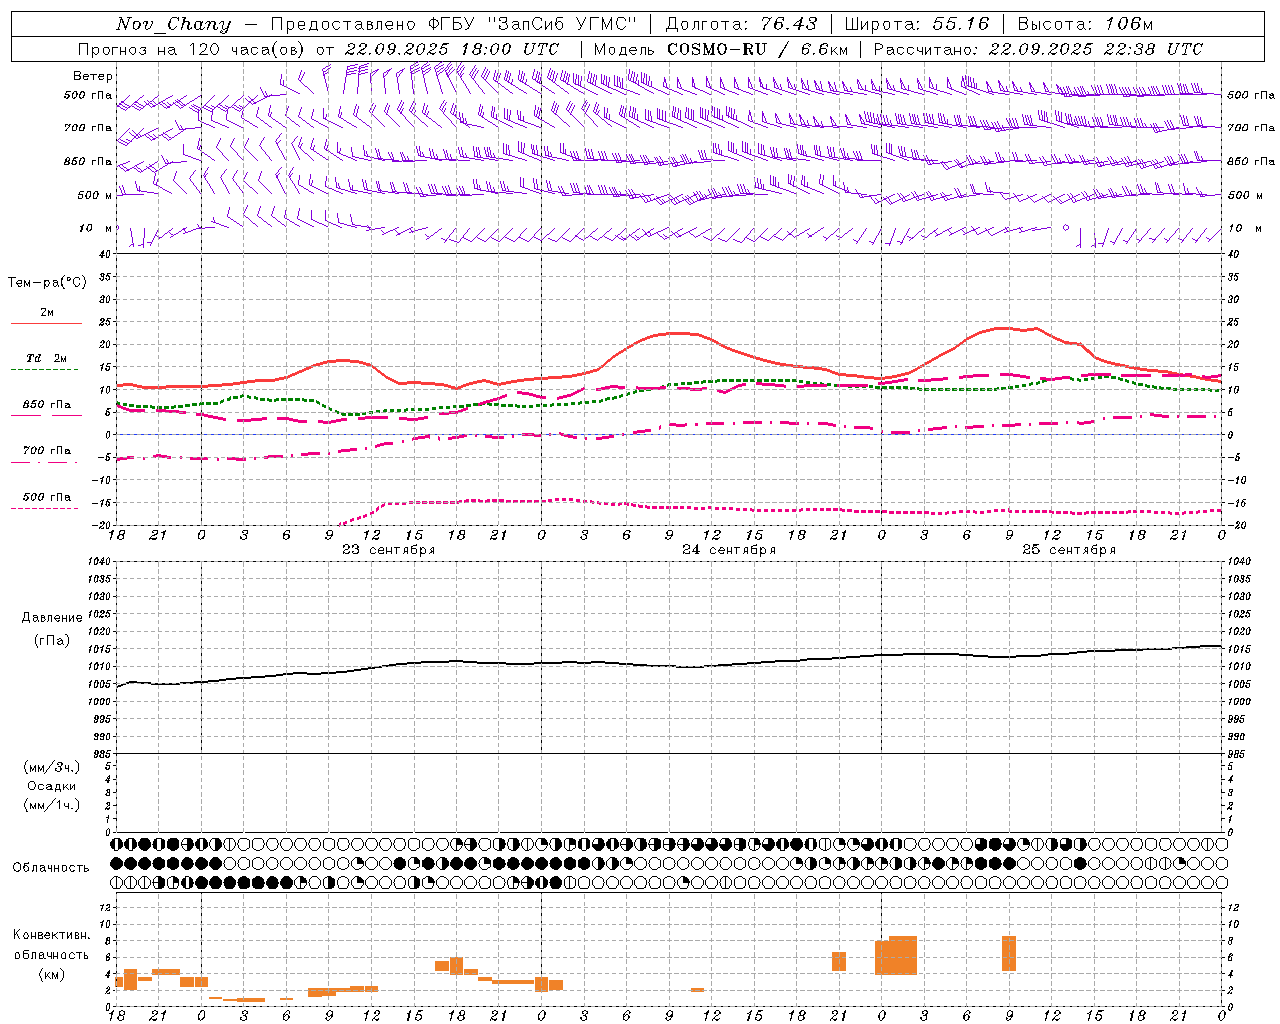Image resolution: width=1280 pixels, height=1024 pixels.
Task: Select the forecast start 22.09.2025 18:00 UTC
Action: click(x=452, y=49)
